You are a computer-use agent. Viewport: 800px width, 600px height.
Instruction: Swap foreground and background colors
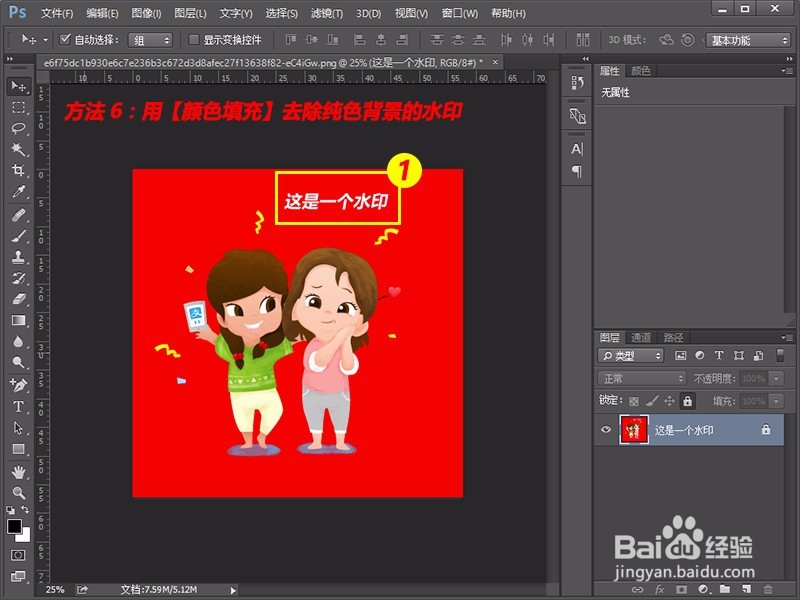coord(25,509)
